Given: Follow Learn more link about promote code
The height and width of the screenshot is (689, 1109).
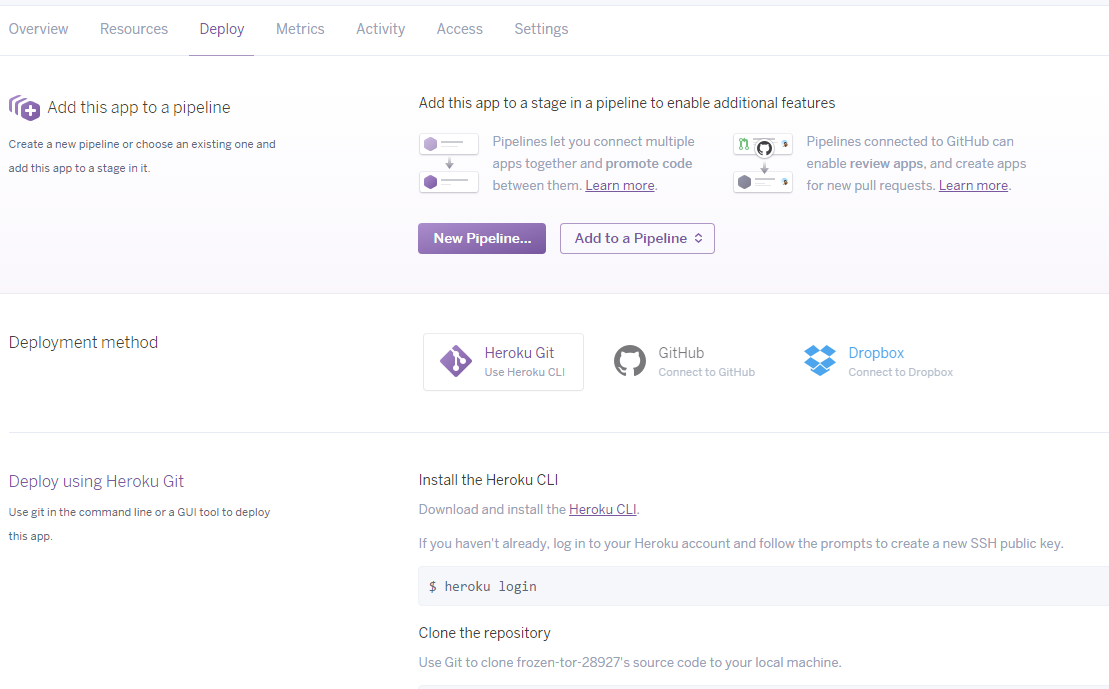Looking at the screenshot, I should point(620,185).
